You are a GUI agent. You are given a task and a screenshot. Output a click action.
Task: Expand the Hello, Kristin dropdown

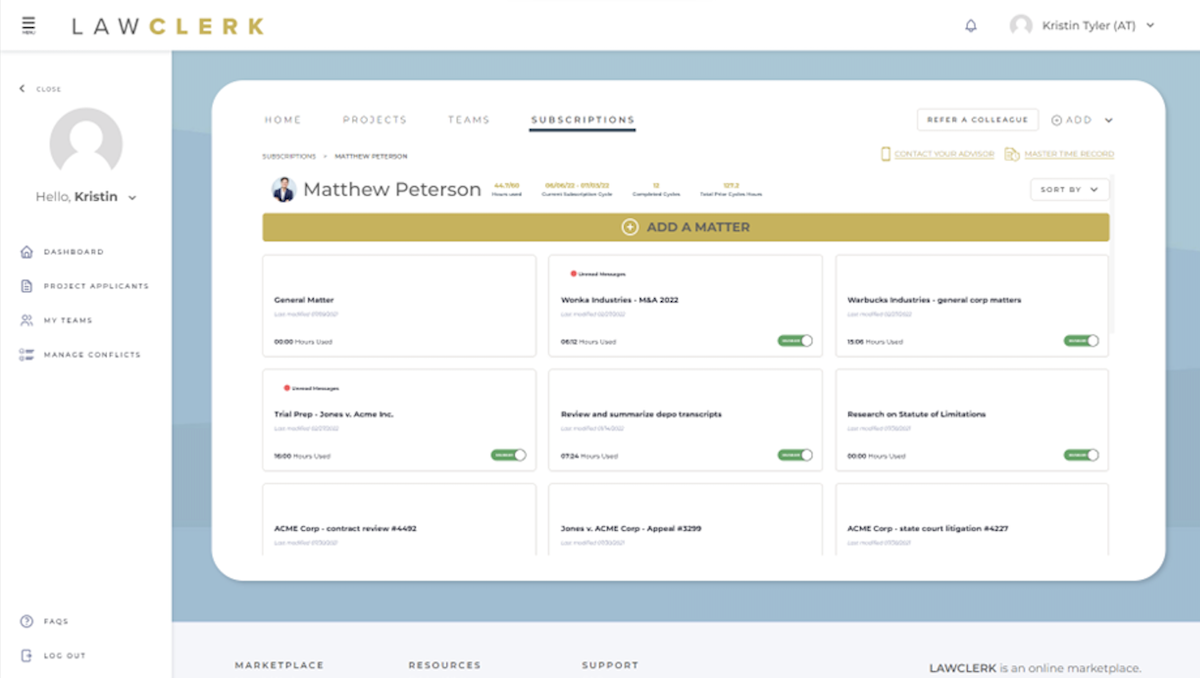point(132,198)
